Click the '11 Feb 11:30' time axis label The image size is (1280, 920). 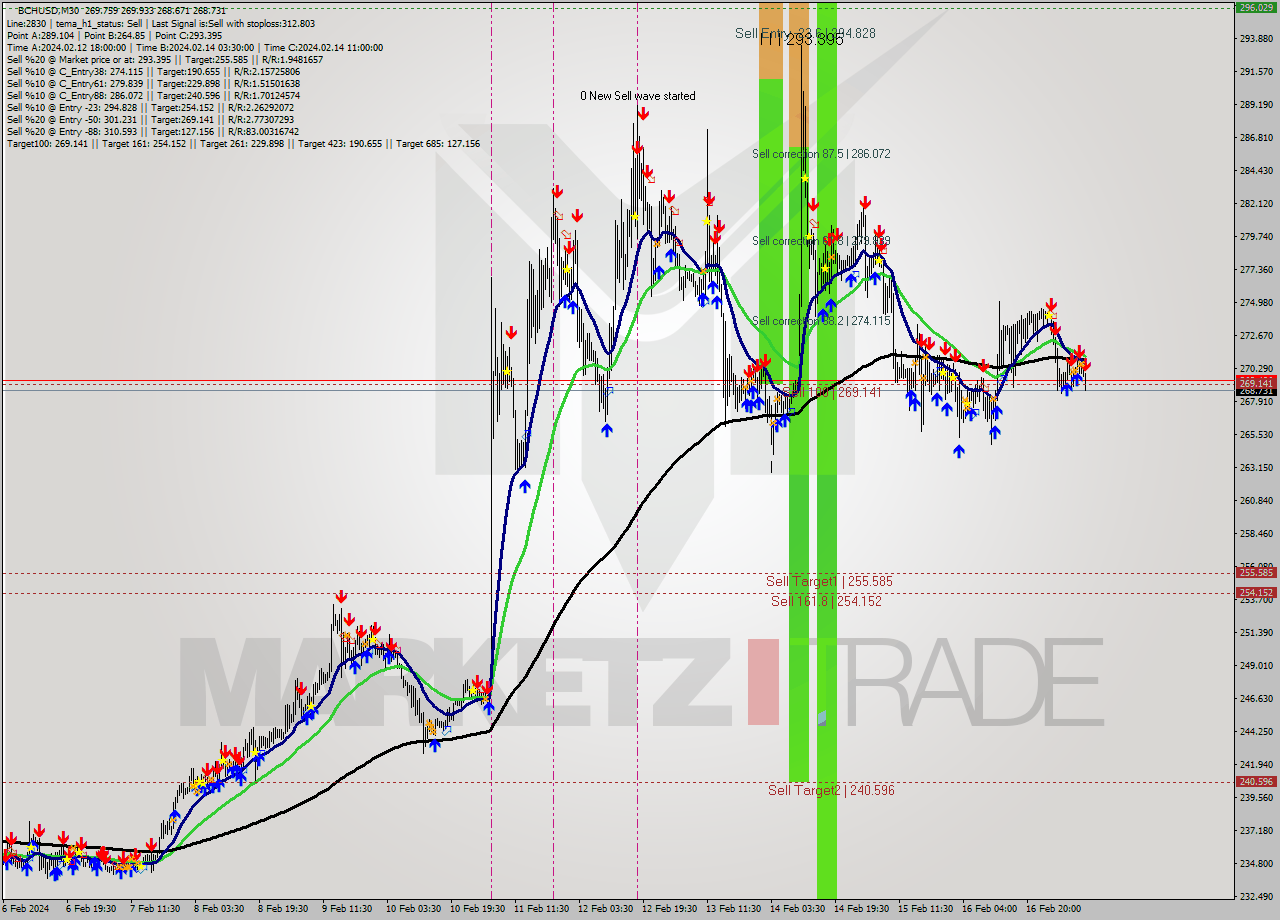click(542, 909)
